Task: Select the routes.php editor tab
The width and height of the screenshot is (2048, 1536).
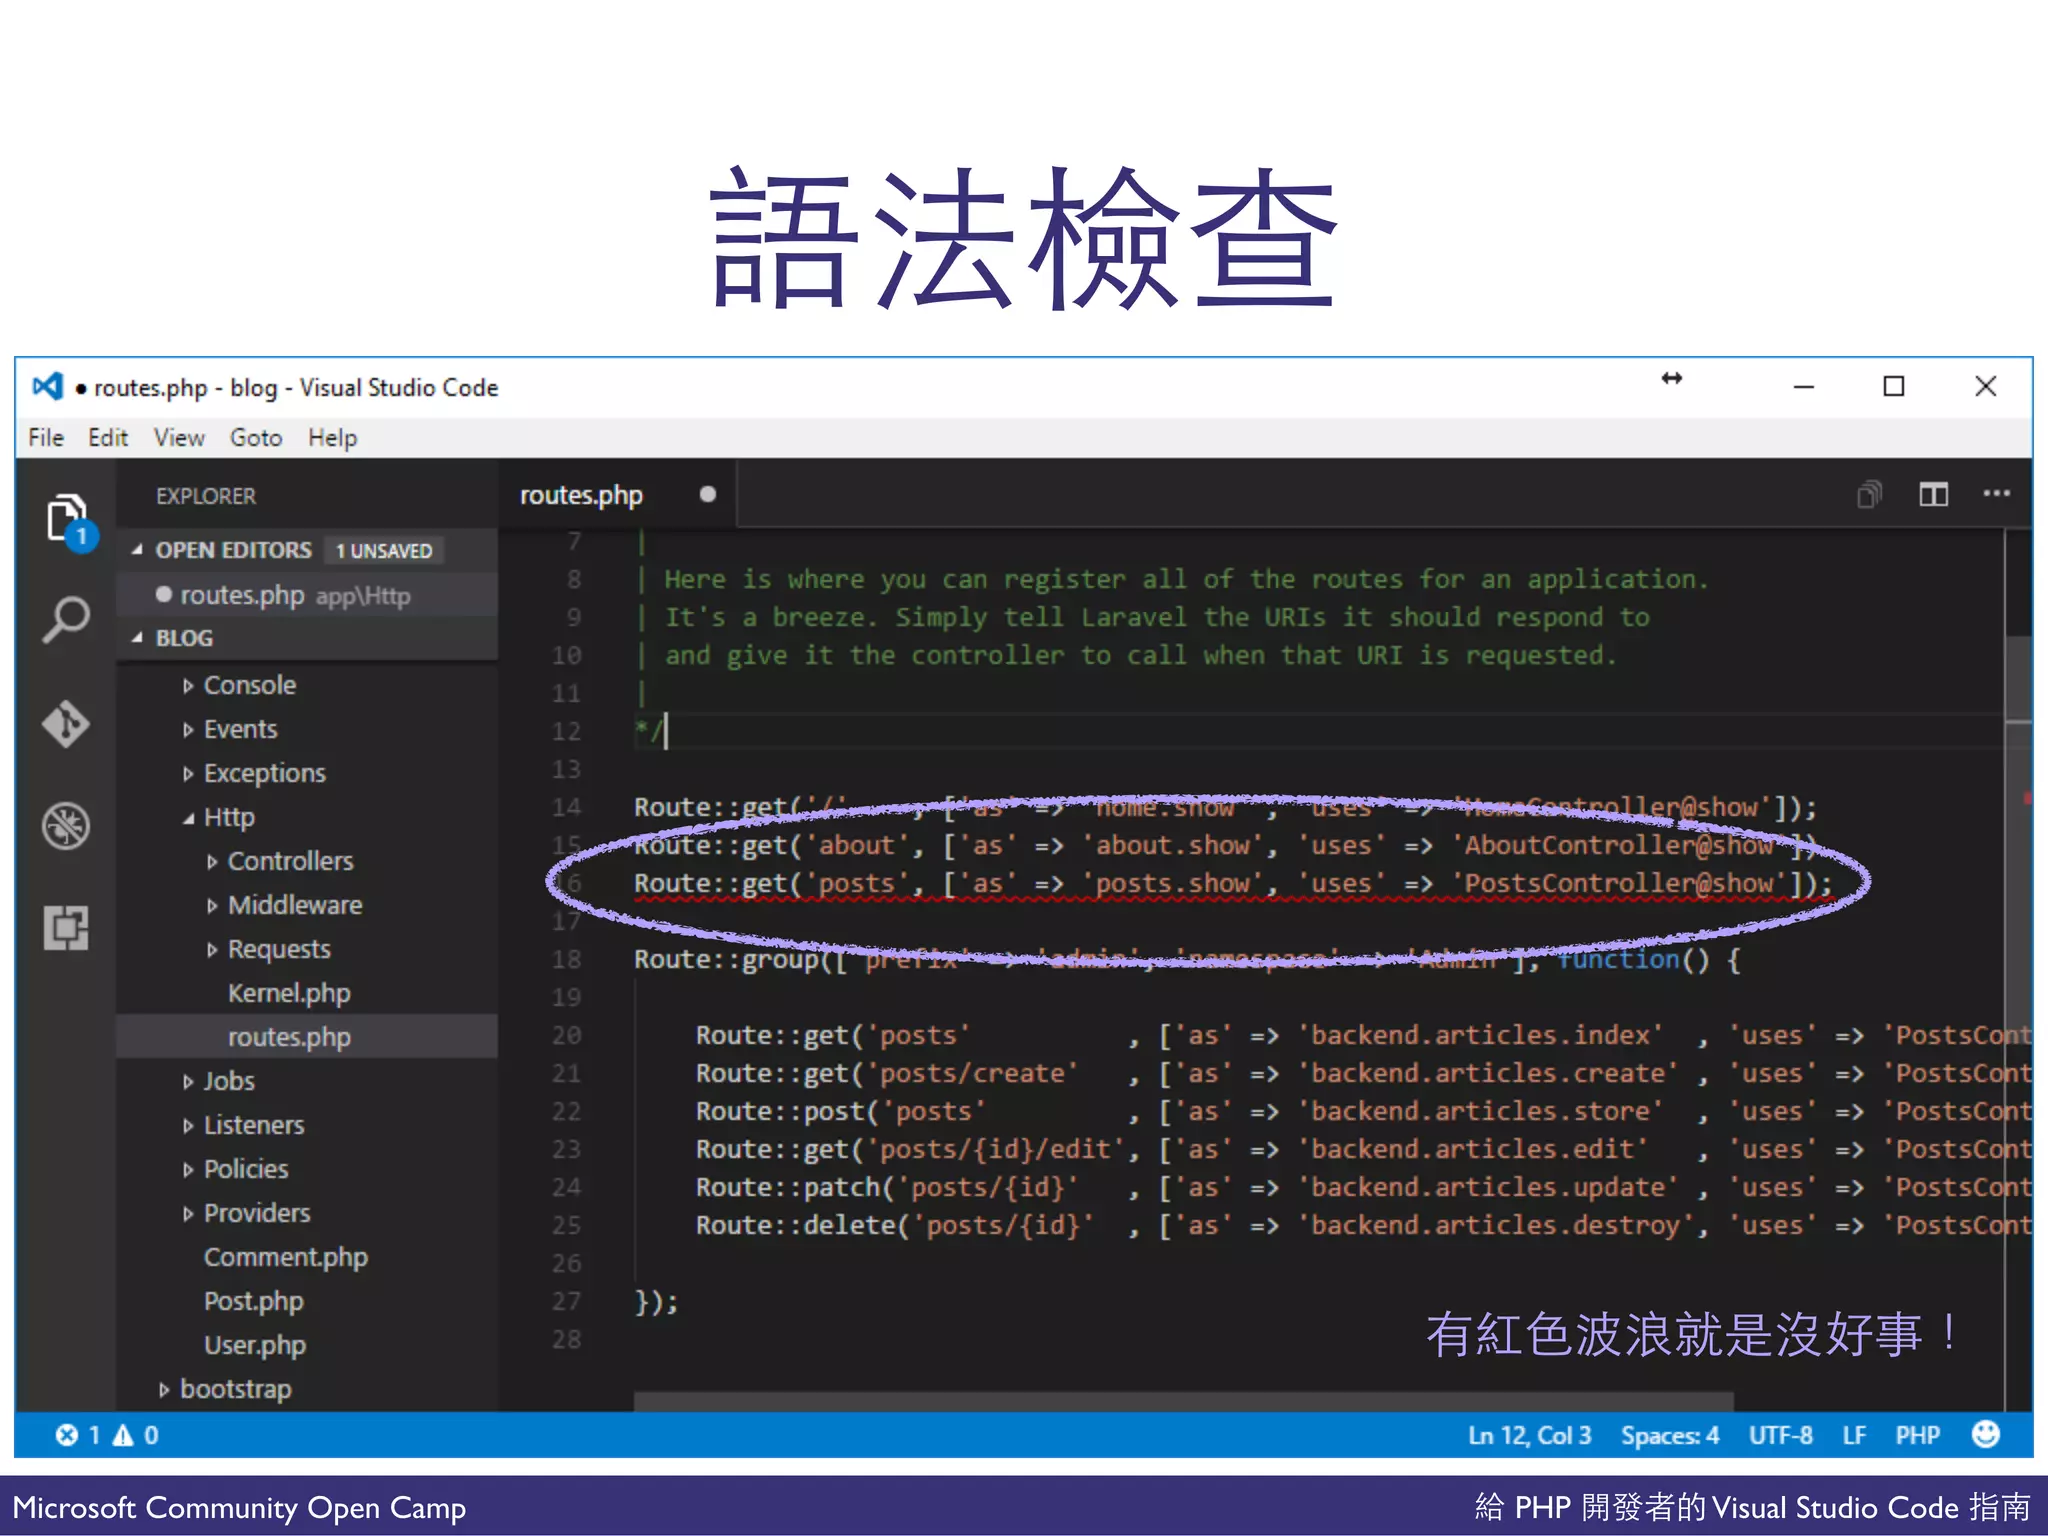Action: point(618,494)
